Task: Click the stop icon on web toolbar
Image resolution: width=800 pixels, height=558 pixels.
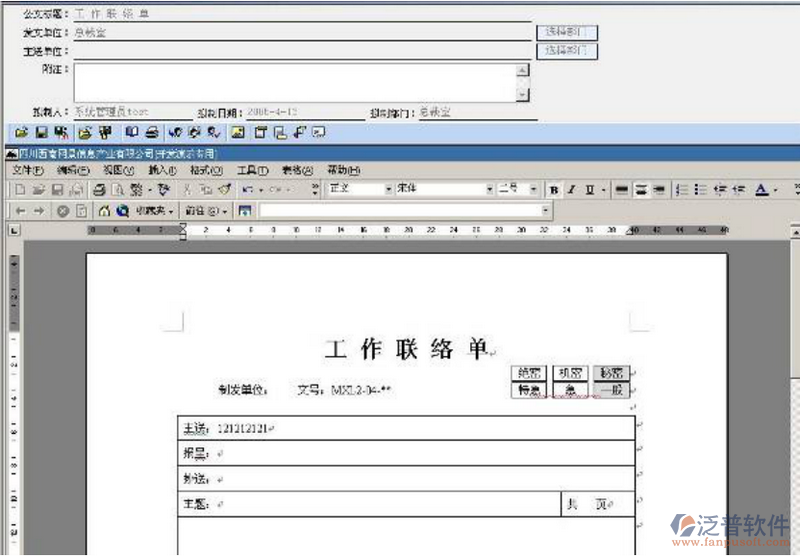Action: 63,211
